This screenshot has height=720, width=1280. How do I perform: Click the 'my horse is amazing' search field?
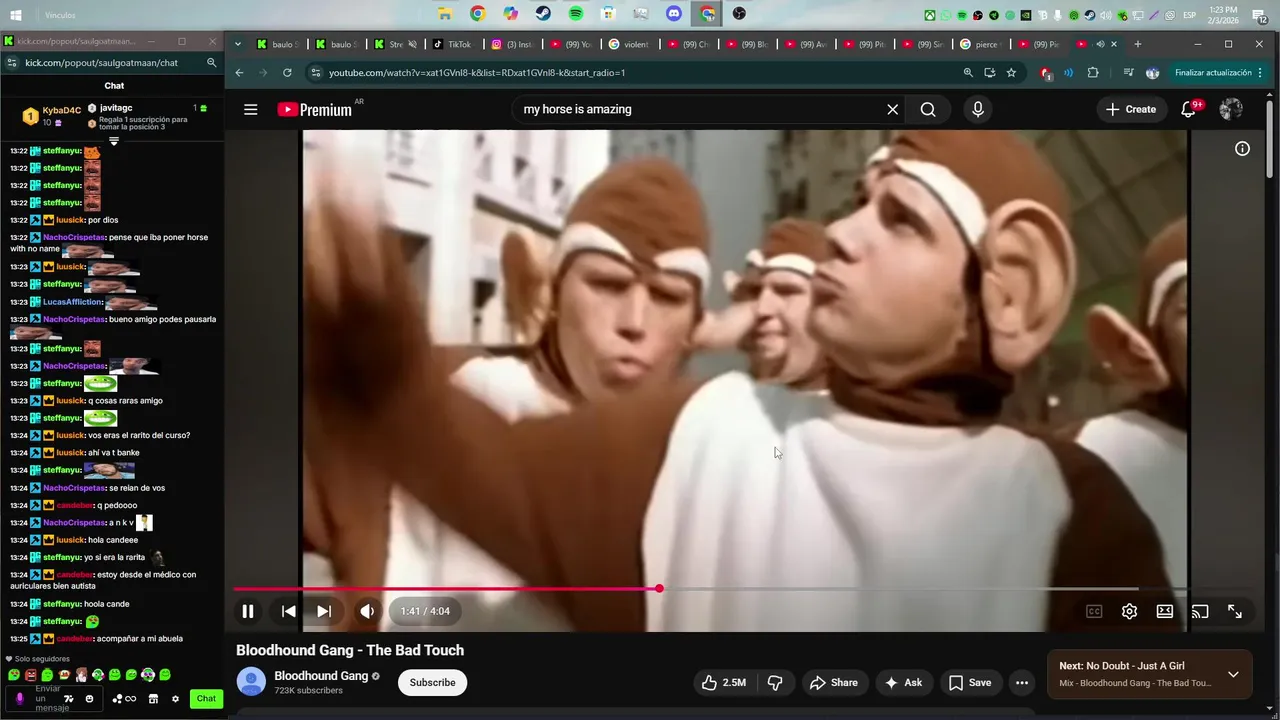click(695, 109)
